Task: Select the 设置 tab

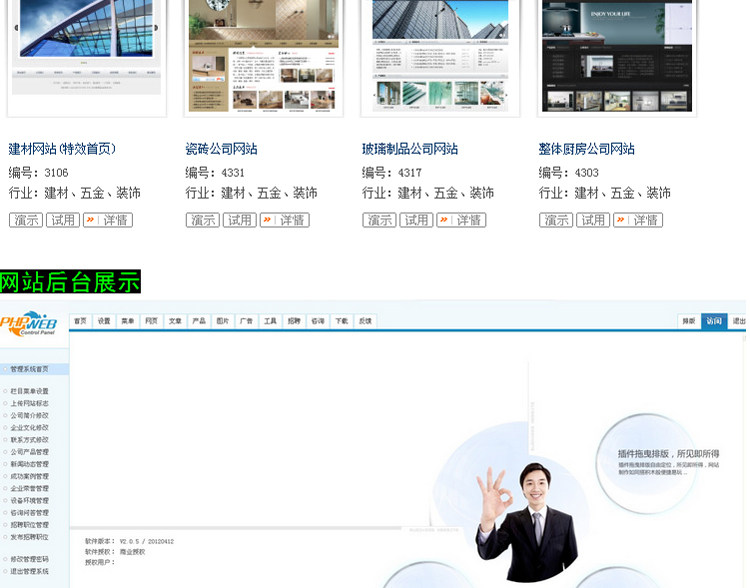Action: click(104, 321)
